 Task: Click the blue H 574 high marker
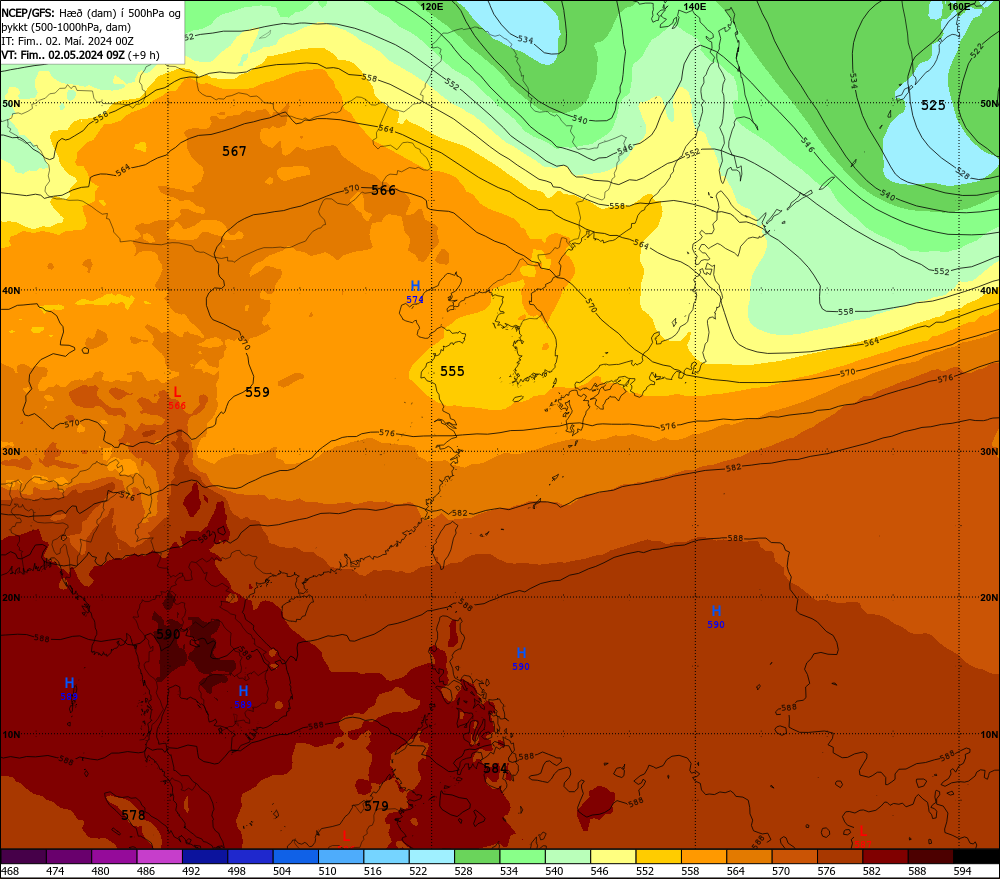(x=415, y=291)
